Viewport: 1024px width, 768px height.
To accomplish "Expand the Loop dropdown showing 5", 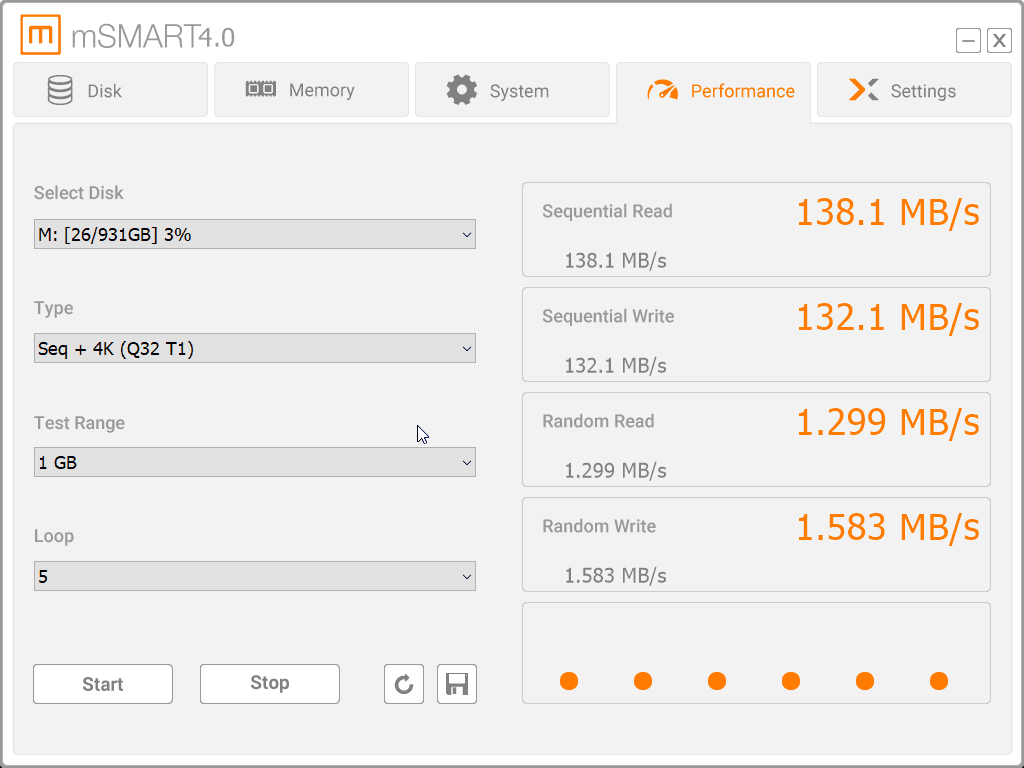I will click(x=255, y=576).
